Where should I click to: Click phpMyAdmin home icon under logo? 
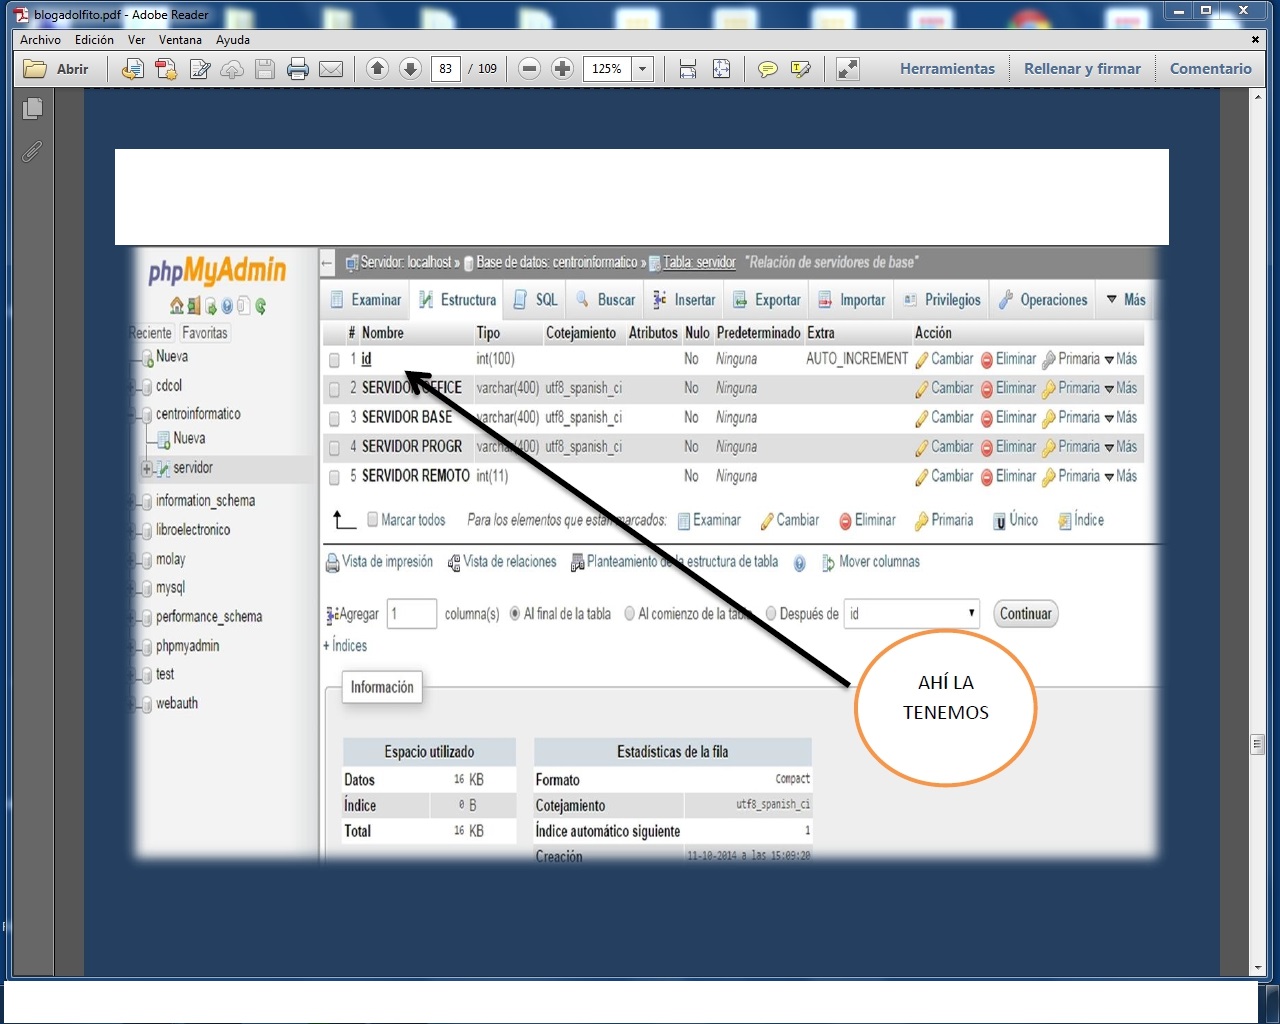pyautogui.click(x=177, y=306)
